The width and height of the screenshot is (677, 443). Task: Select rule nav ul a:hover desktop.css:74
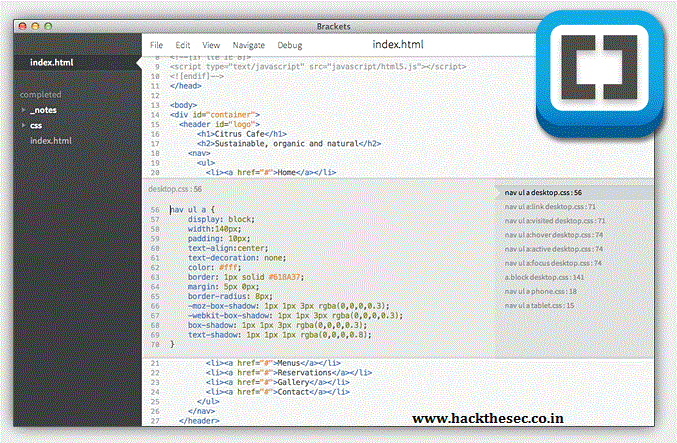554,235
